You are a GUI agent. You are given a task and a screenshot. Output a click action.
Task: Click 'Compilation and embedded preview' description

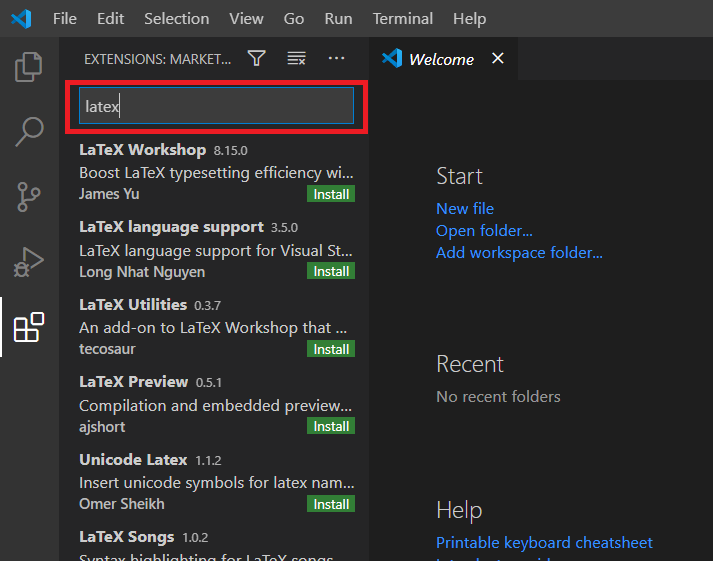click(x=216, y=406)
